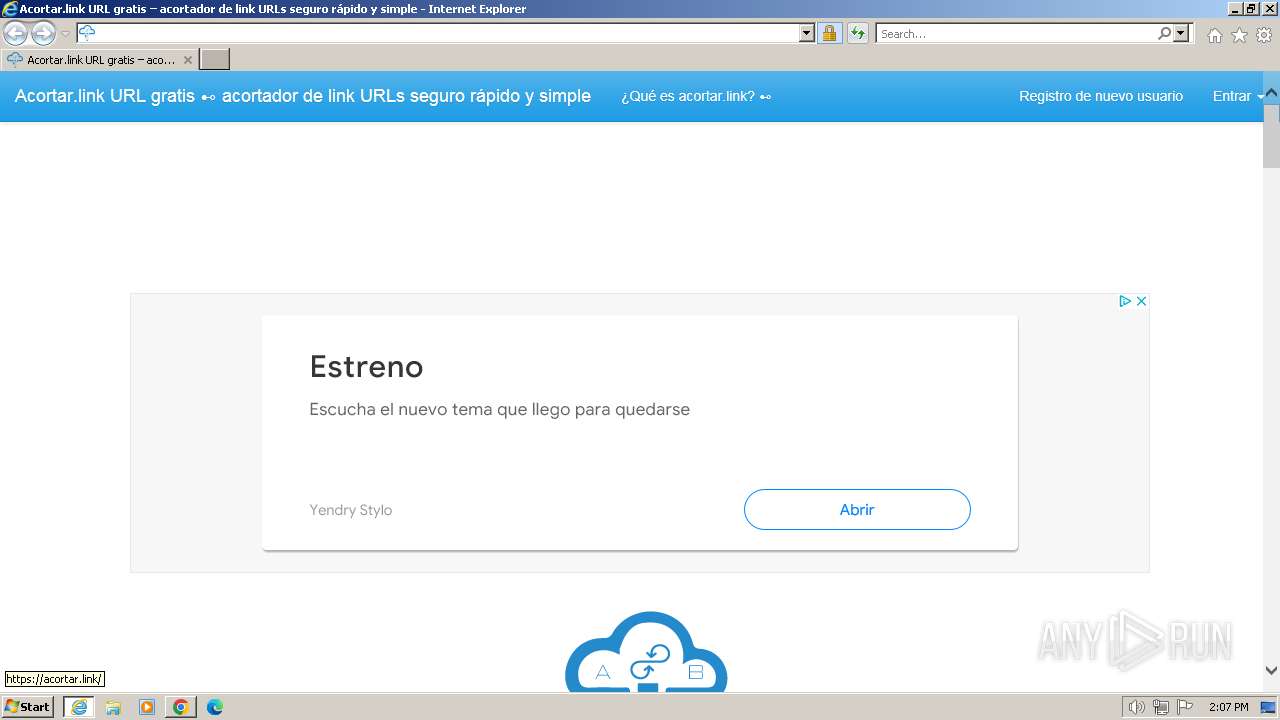The image size is (1280, 720).
Task: Open File Explorer from the taskbar
Action: [x=113, y=707]
